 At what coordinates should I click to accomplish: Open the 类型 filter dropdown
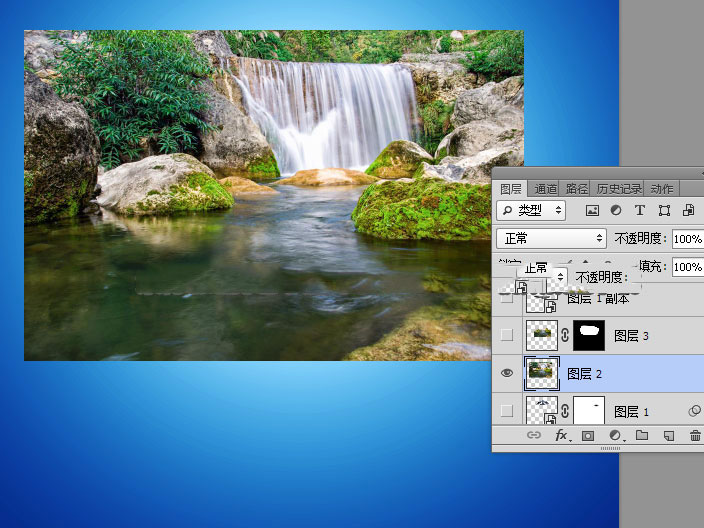pyautogui.click(x=531, y=210)
